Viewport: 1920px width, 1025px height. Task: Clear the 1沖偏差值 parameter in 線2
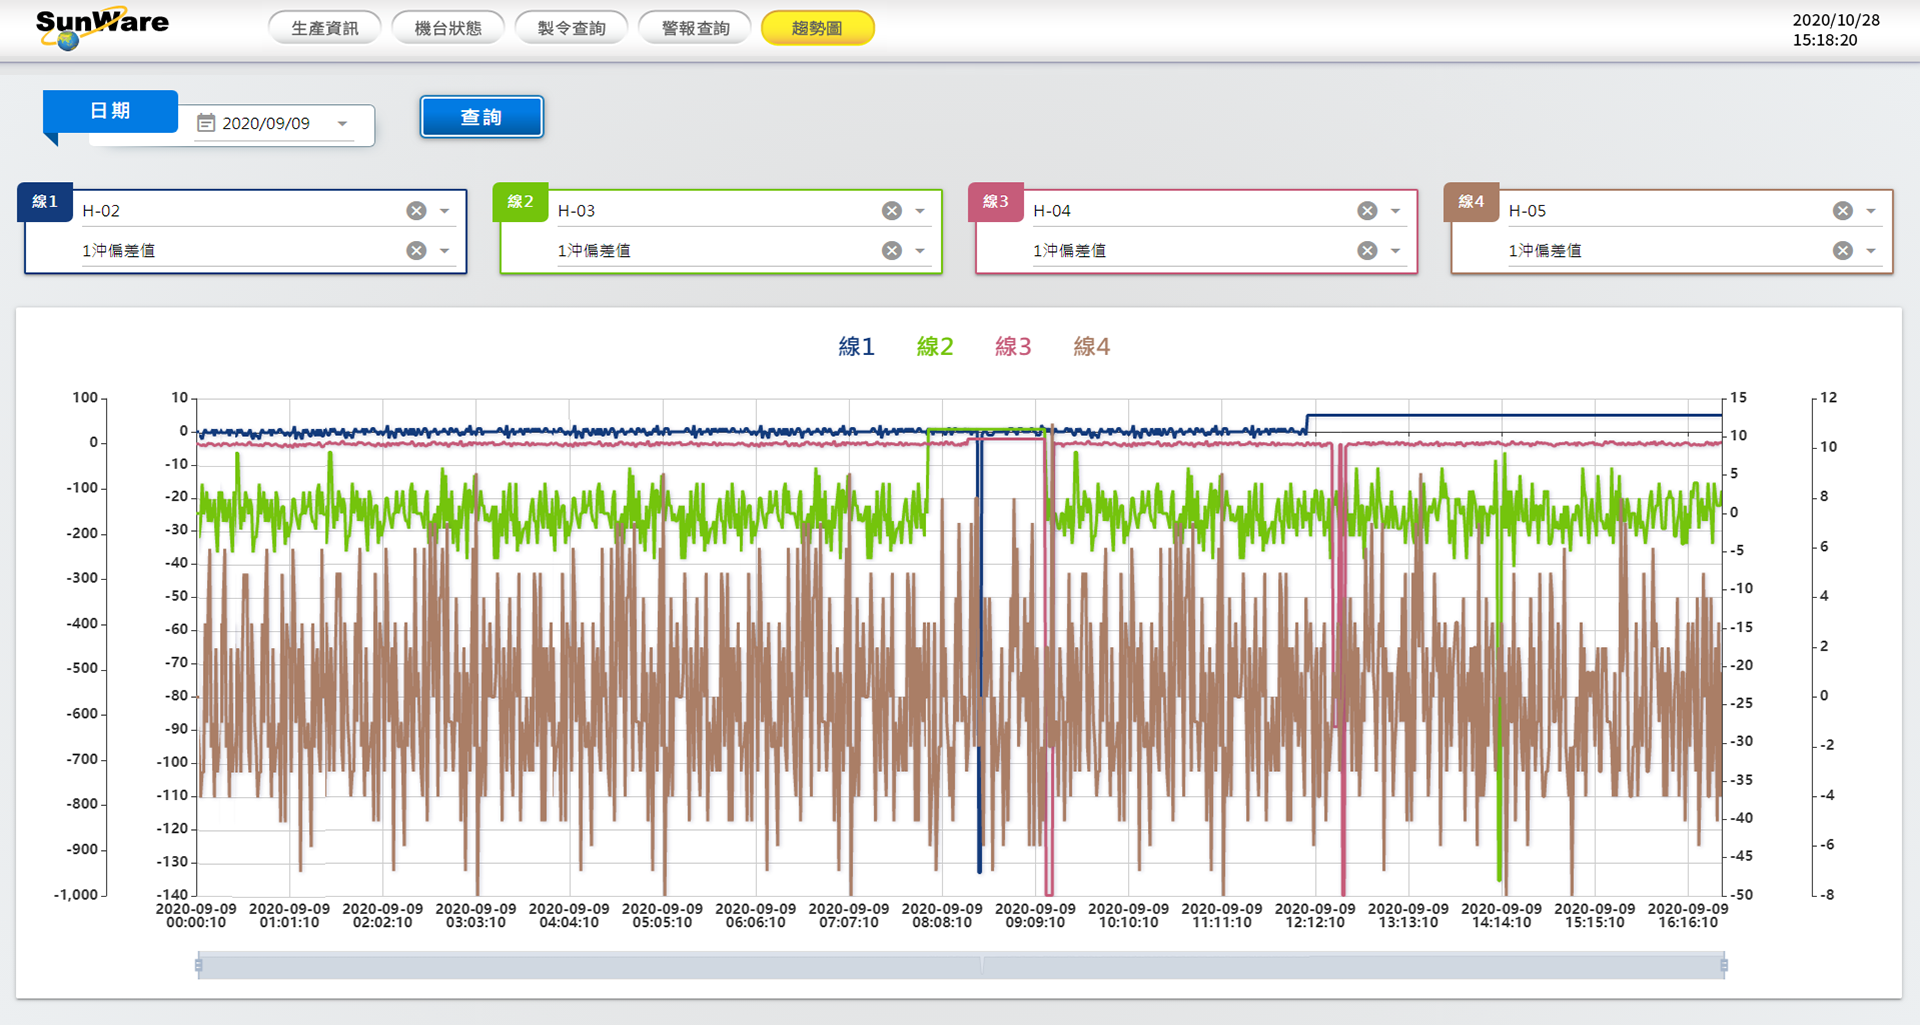click(x=892, y=251)
